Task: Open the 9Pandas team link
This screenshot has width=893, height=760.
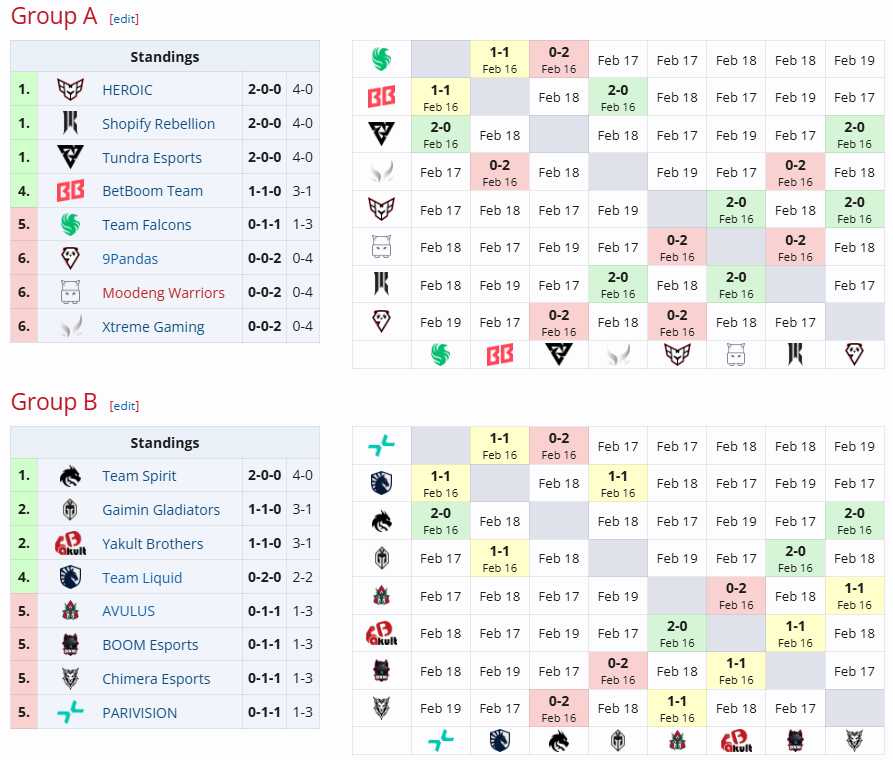Action: (x=130, y=259)
